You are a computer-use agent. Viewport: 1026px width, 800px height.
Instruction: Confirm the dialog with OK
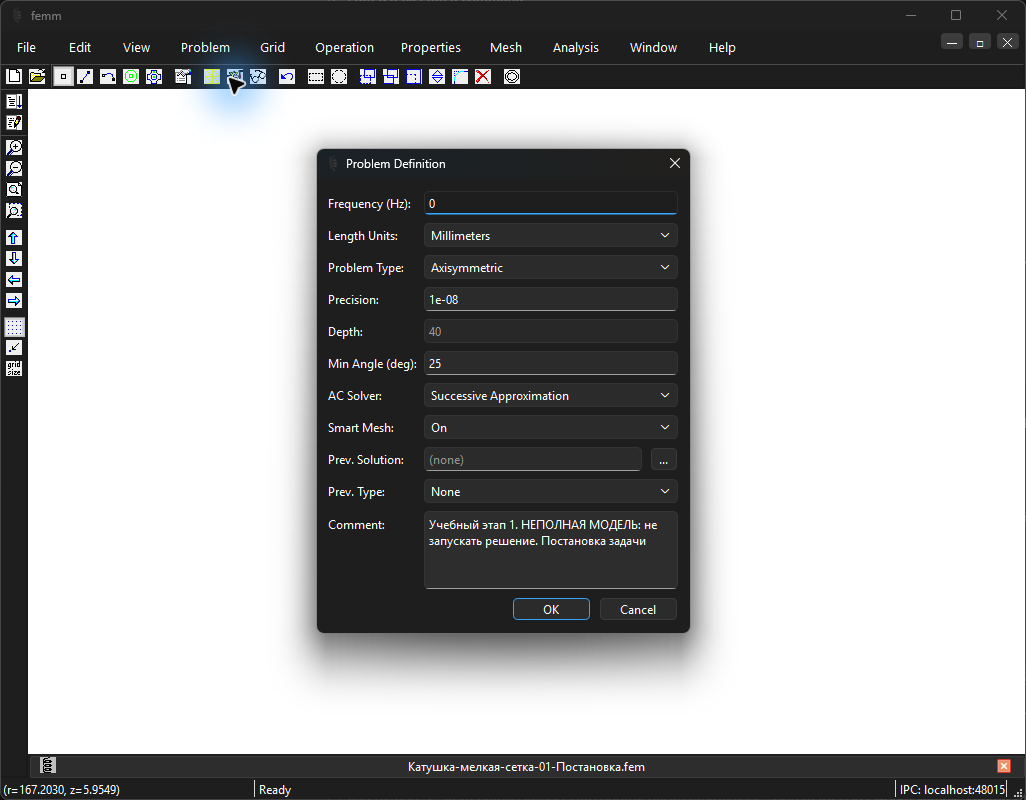pos(551,610)
